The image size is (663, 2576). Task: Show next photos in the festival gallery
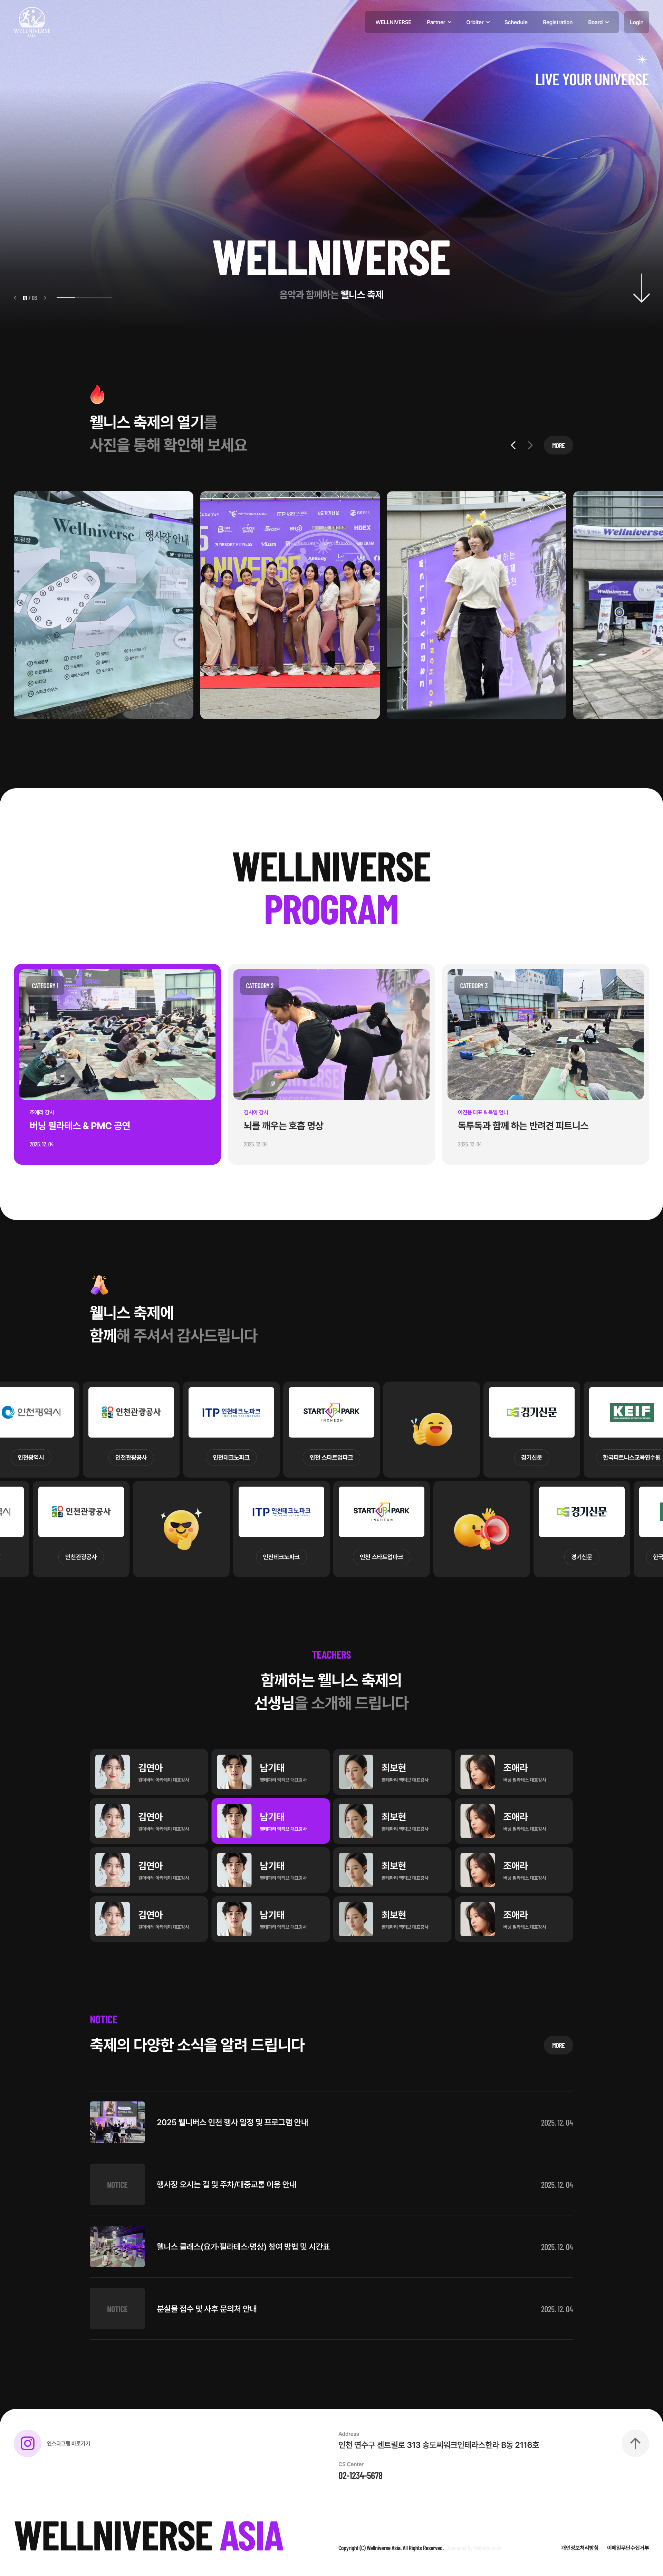click(x=530, y=445)
